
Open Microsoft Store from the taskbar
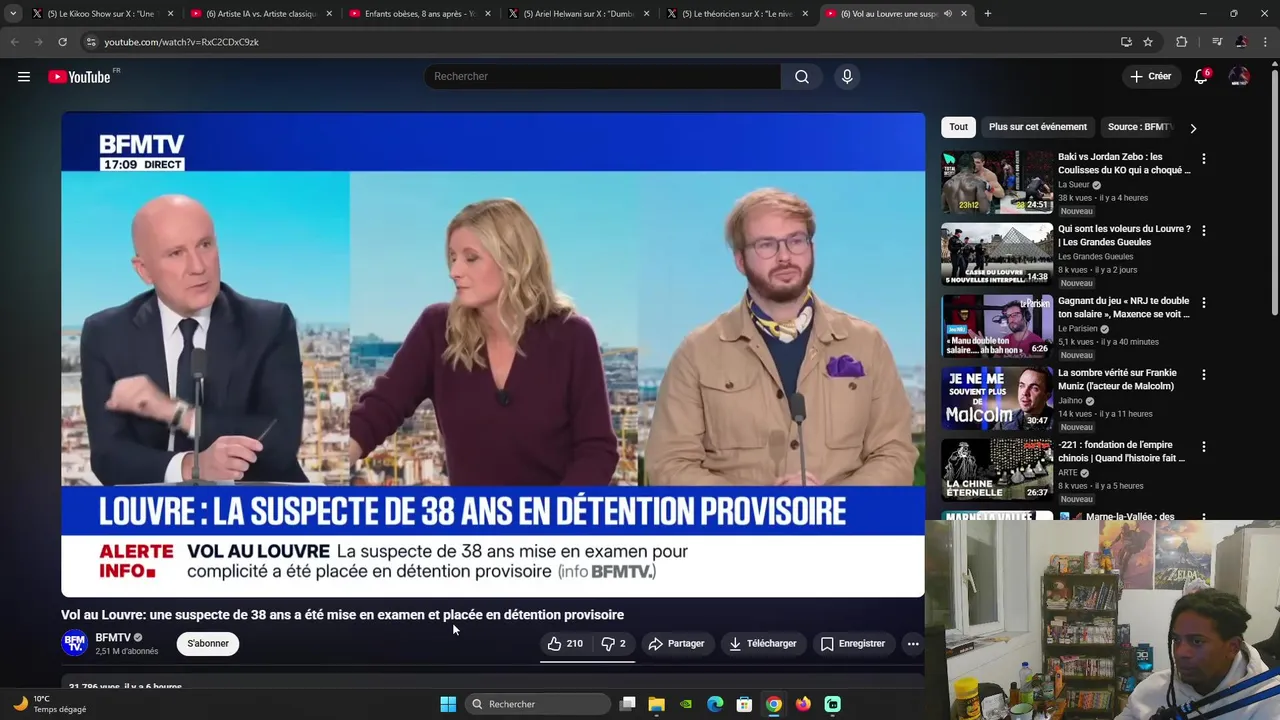point(744,704)
